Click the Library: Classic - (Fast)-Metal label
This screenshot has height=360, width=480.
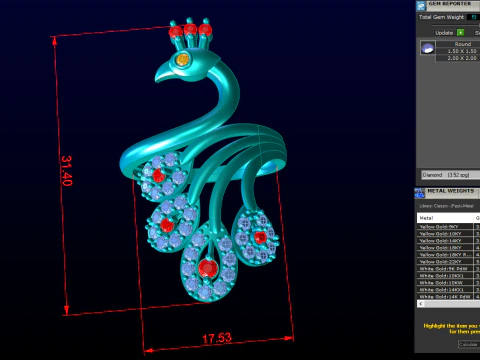pos(446,206)
